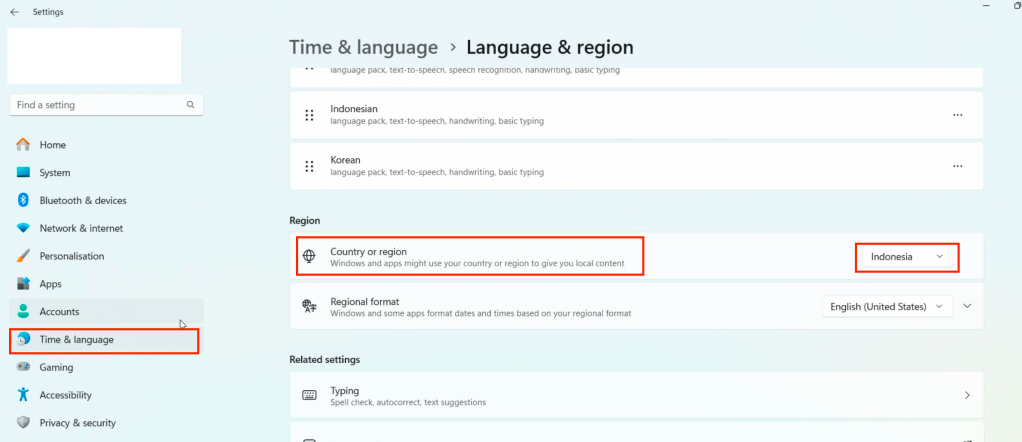Click the Time & language breadcrumb link
This screenshot has height=442, width=1022.
pyautogui.click(x=363, y=47)
